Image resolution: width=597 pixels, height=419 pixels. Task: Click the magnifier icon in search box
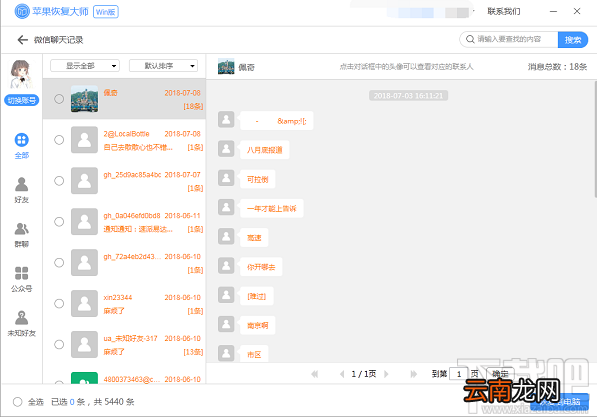tap(470, 39)
